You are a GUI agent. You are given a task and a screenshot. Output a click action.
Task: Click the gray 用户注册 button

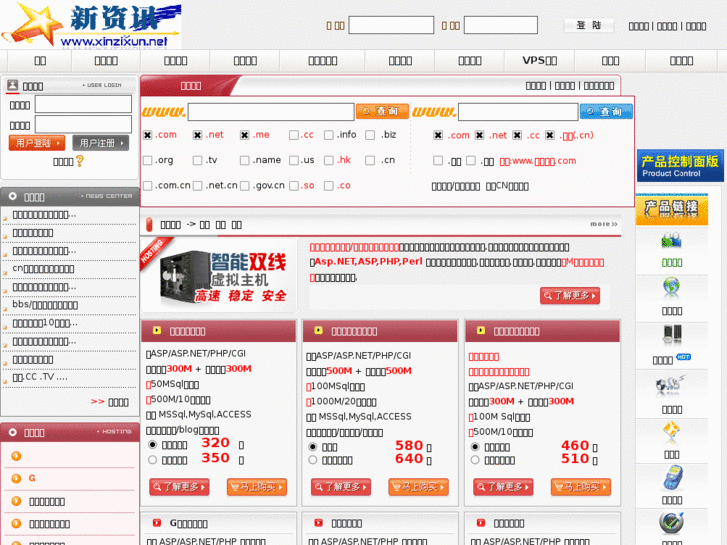point(101,143)
